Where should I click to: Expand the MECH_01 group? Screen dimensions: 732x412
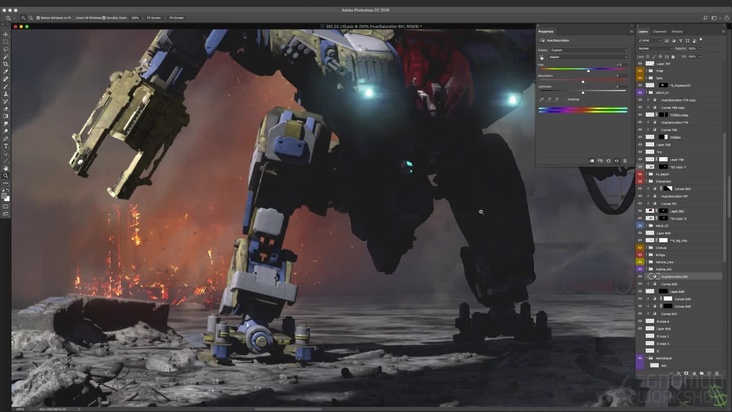(x=647, y=92)
